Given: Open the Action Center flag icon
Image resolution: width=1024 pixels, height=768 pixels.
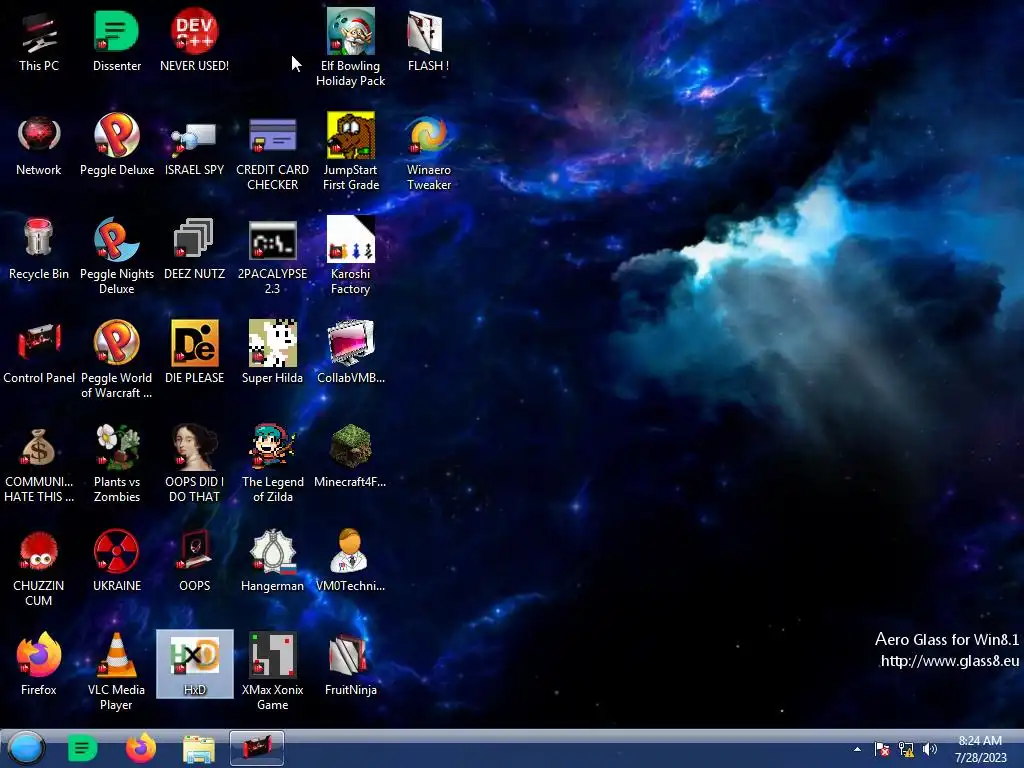Looking at the screenshot, I should point(882,749).
